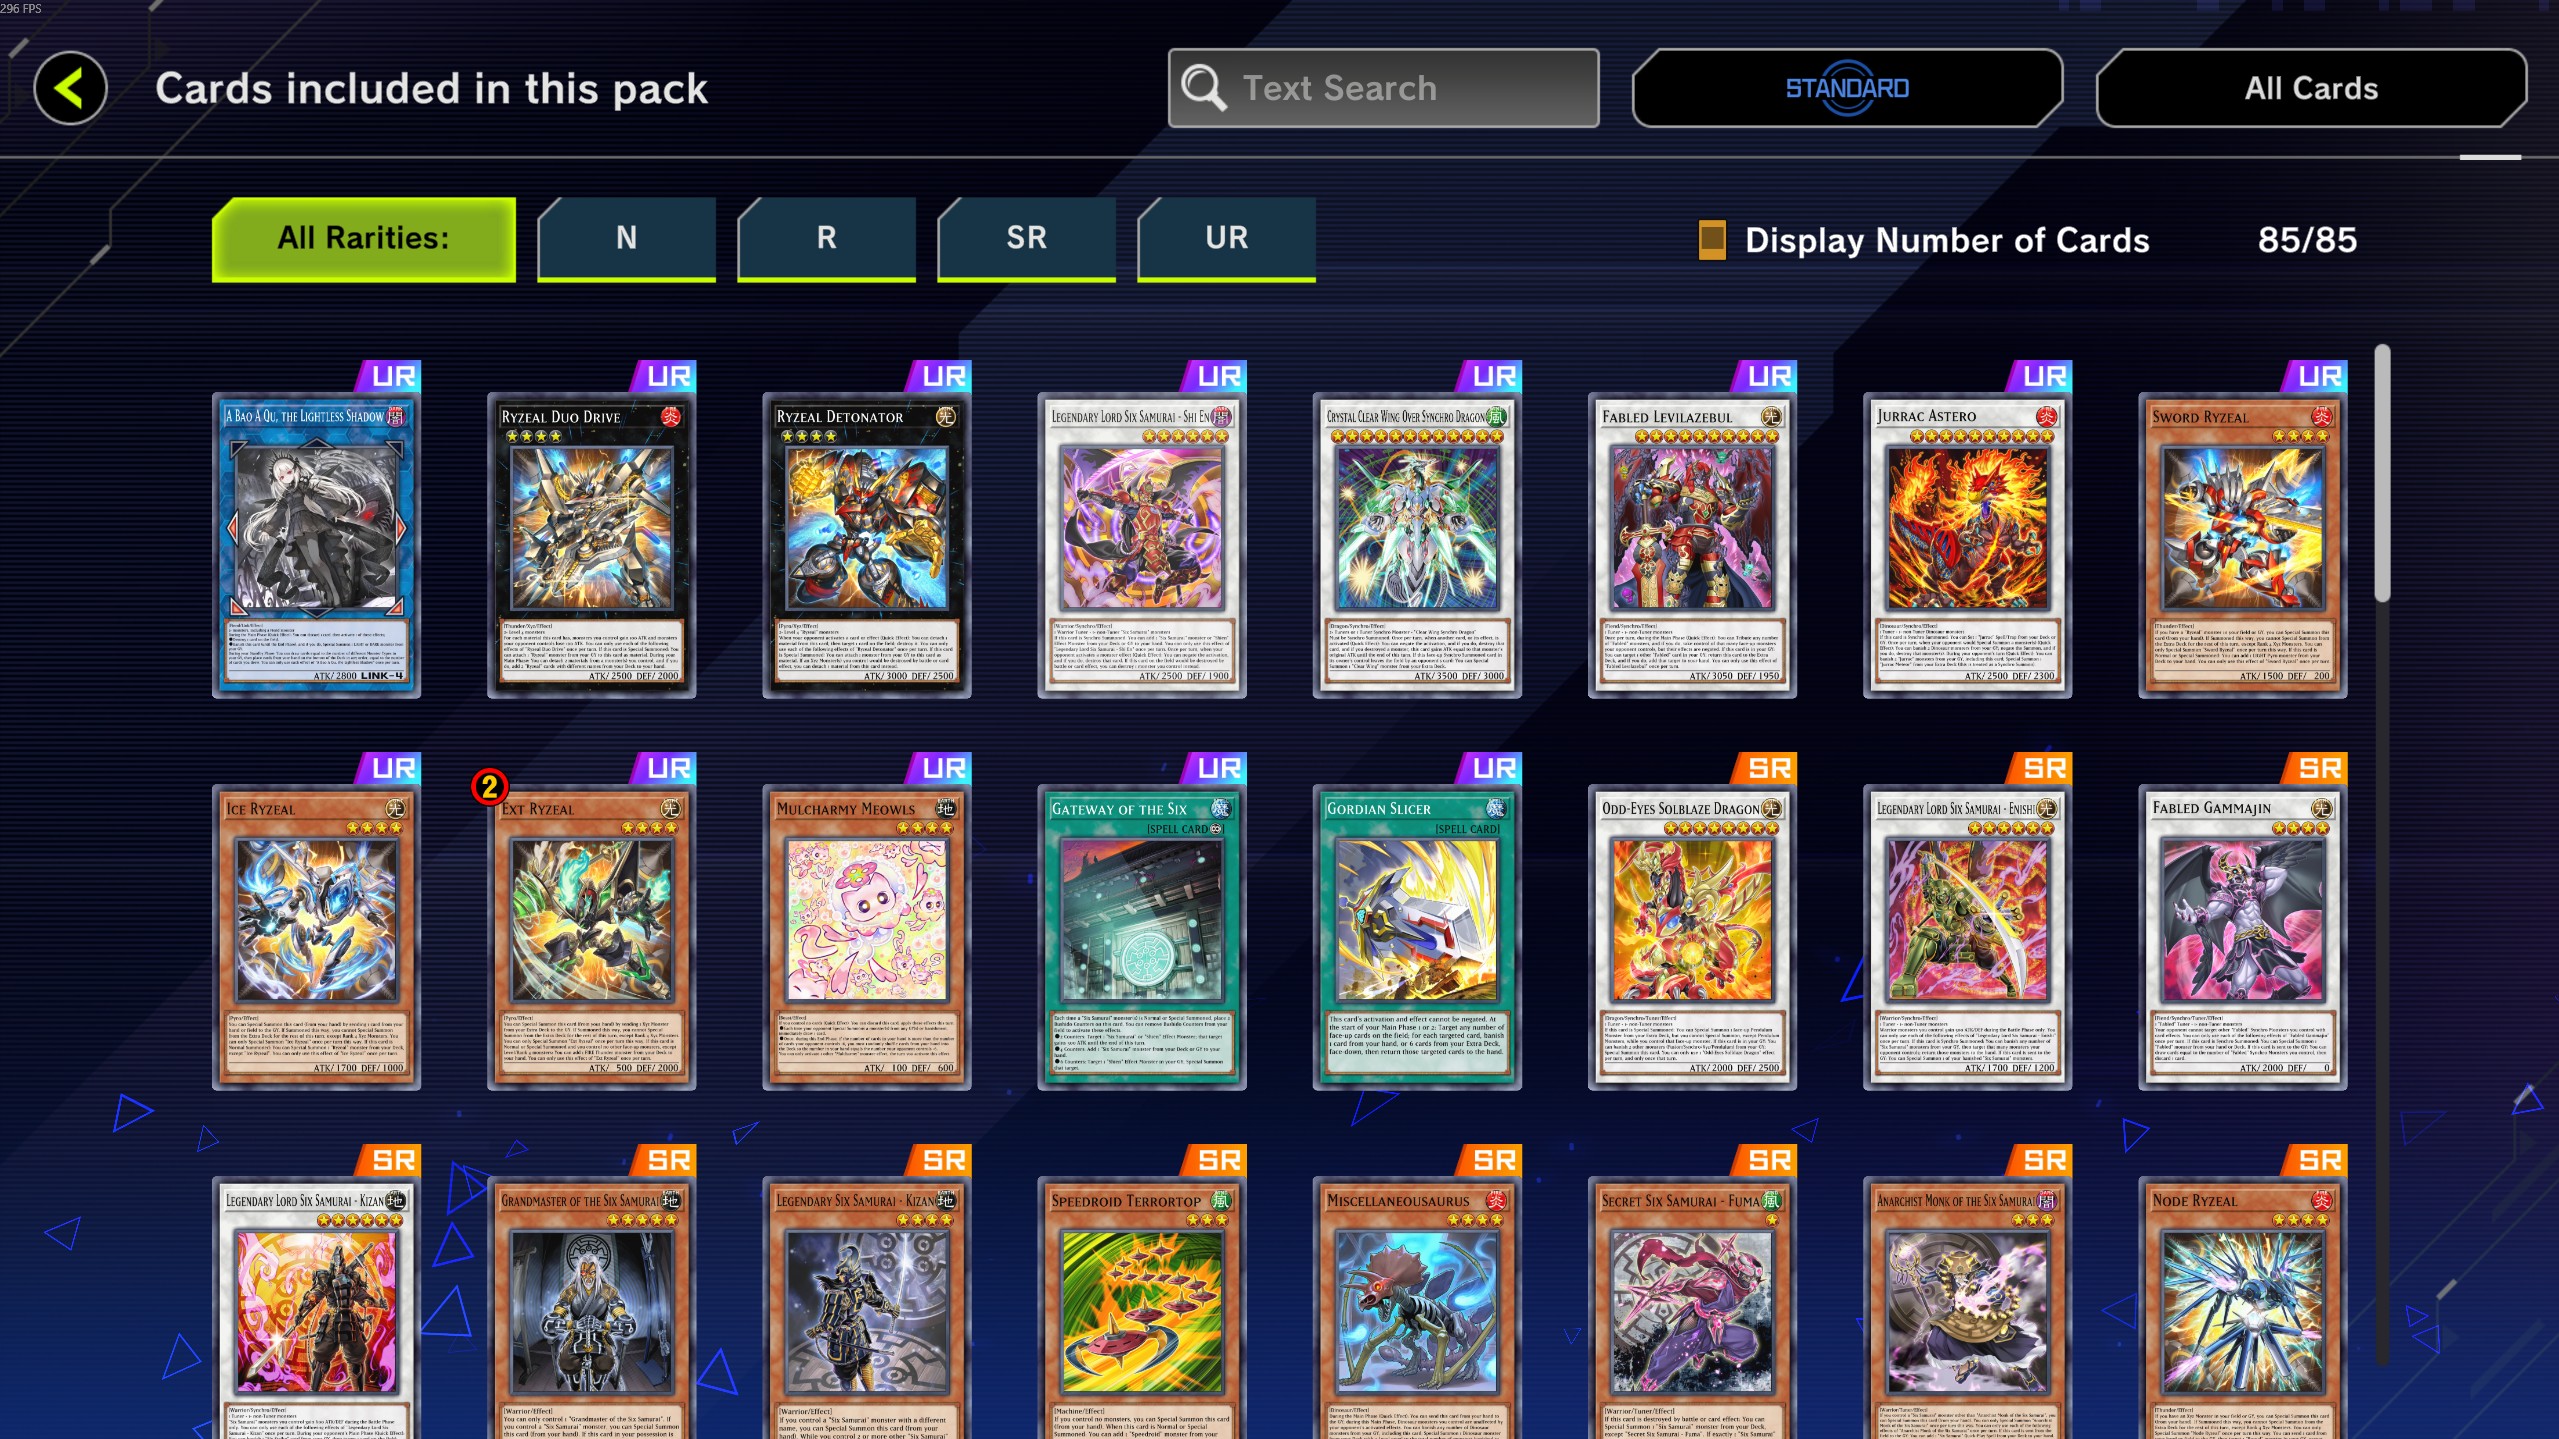Open the A Bao A Qu card
This screenshot has height=1439, width=2559.
(x=316, y=545)
